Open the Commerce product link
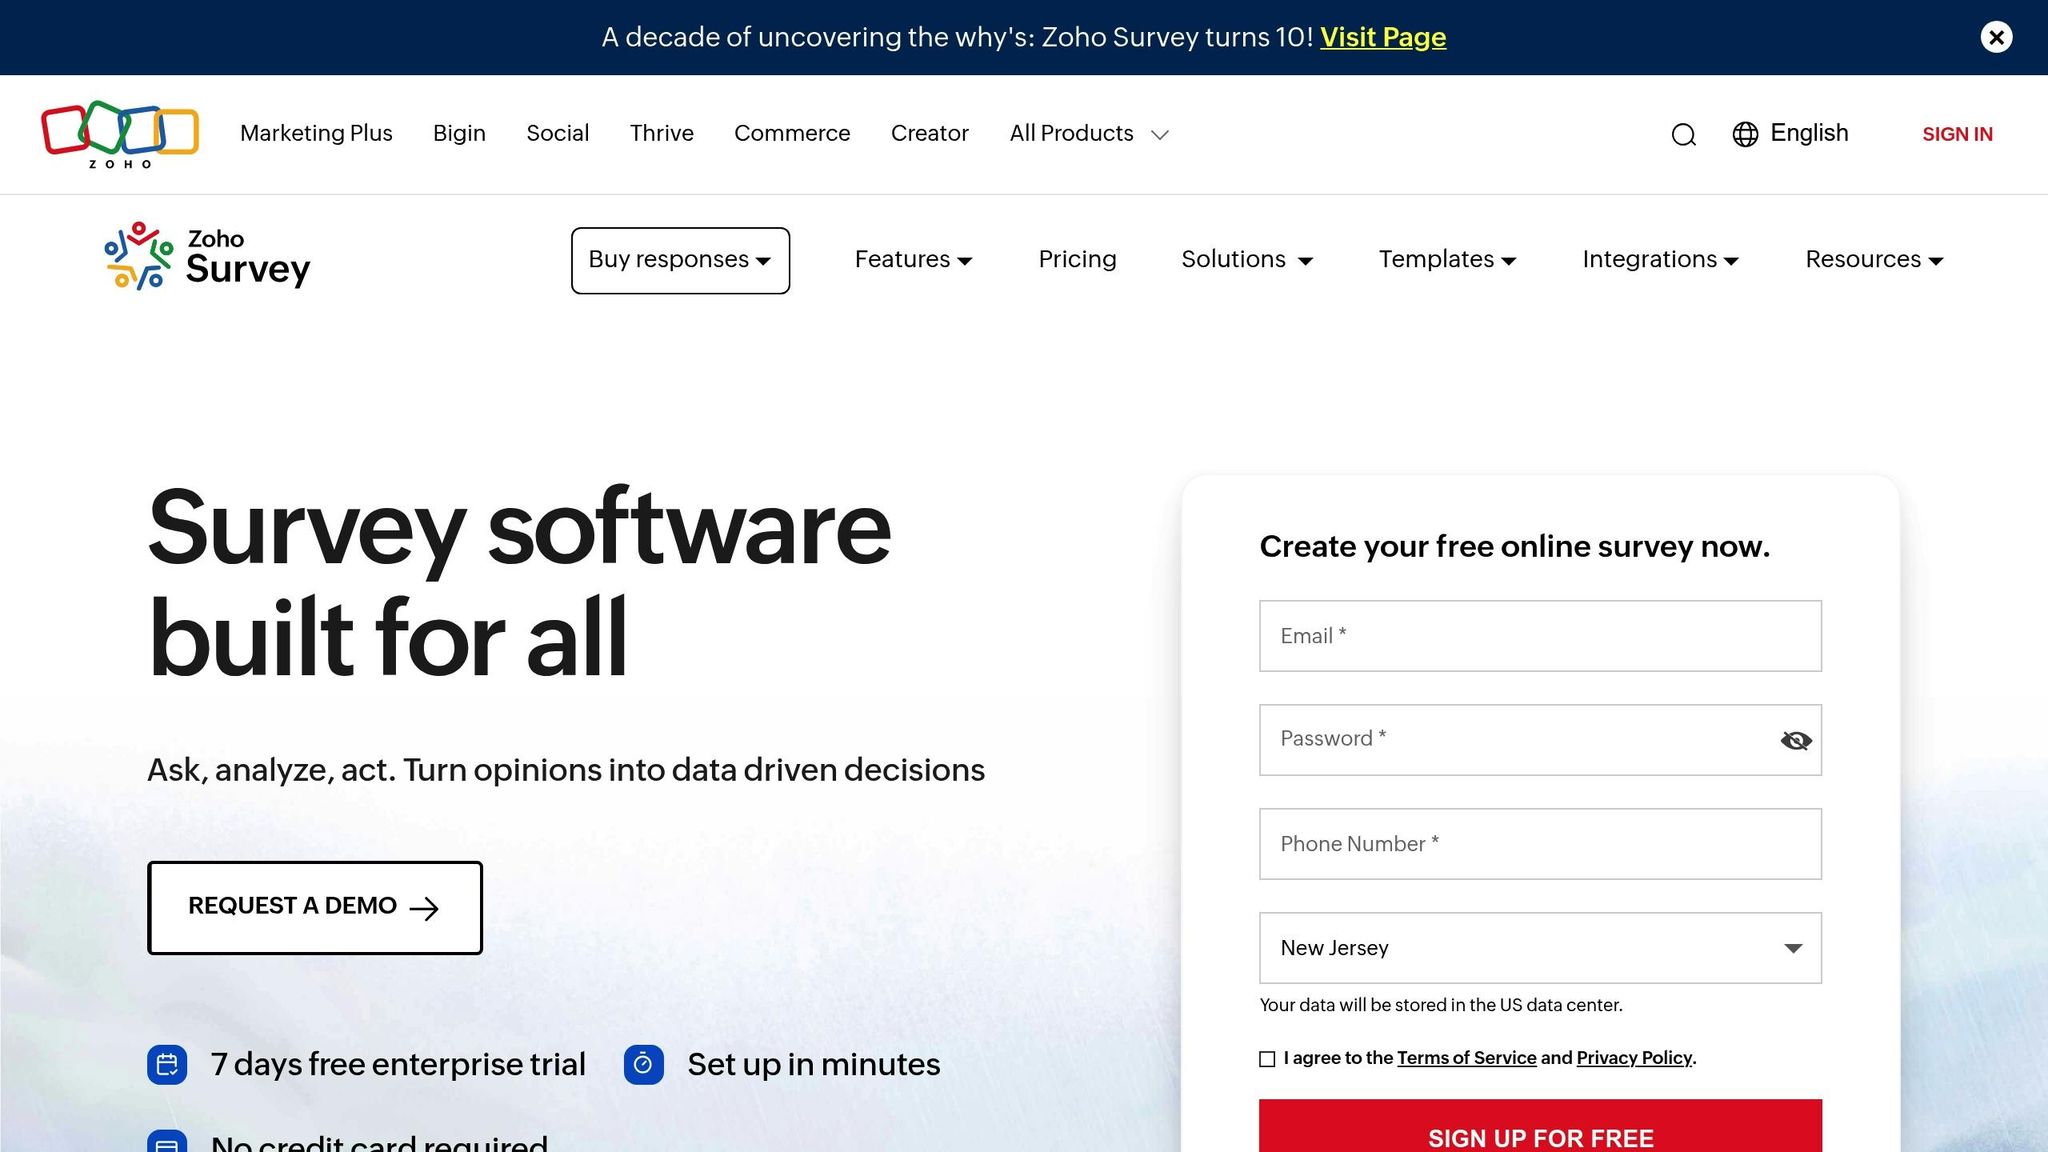 click(792, 134)
